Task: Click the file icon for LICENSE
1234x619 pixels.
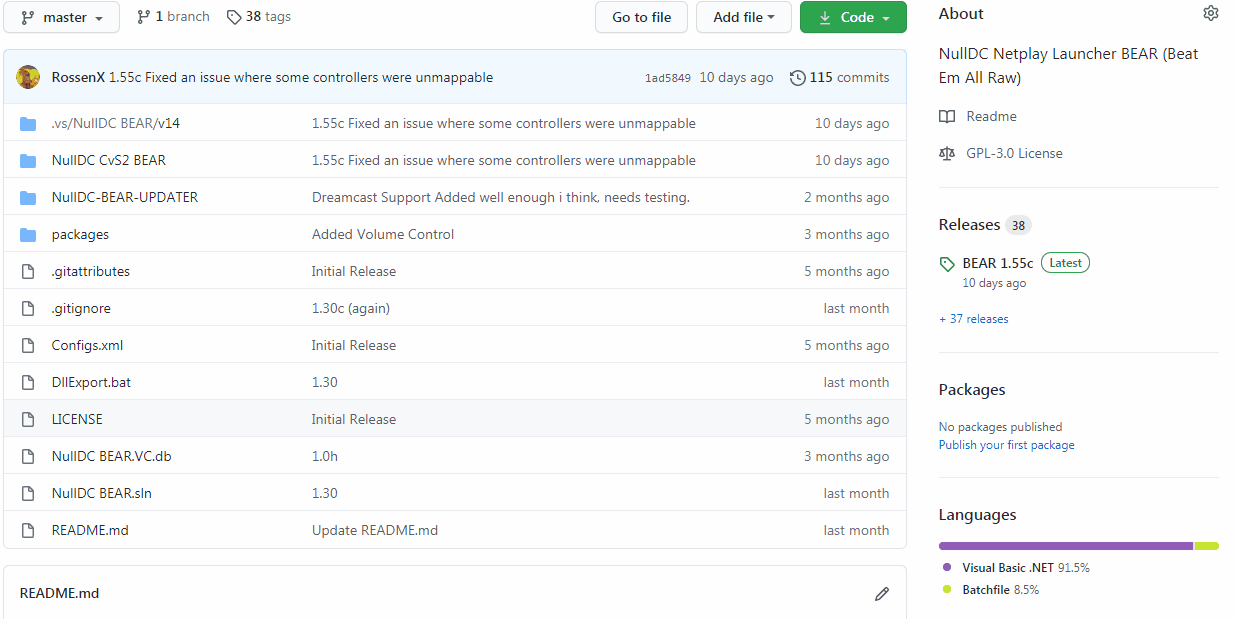Action: (x=28, y=420)
